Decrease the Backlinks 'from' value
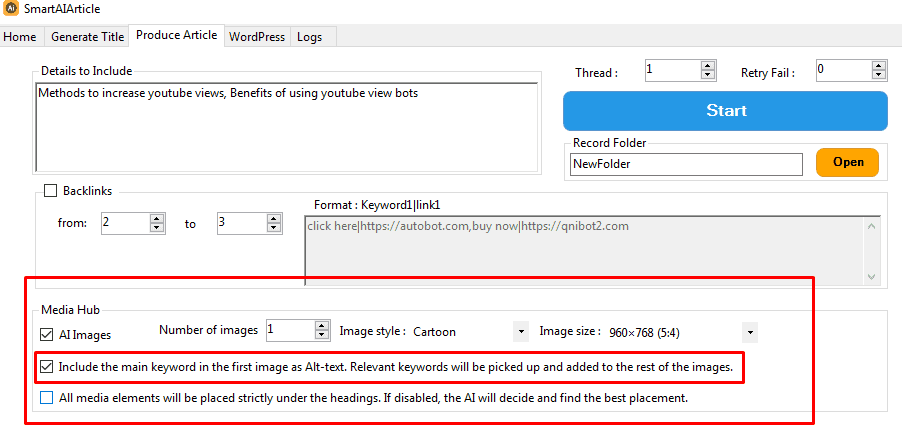Screen dimensions: 902x433 point(156,228)
